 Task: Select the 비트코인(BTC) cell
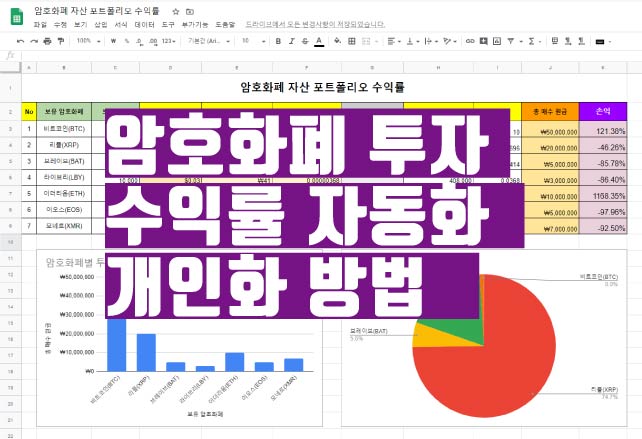(64, 129)
